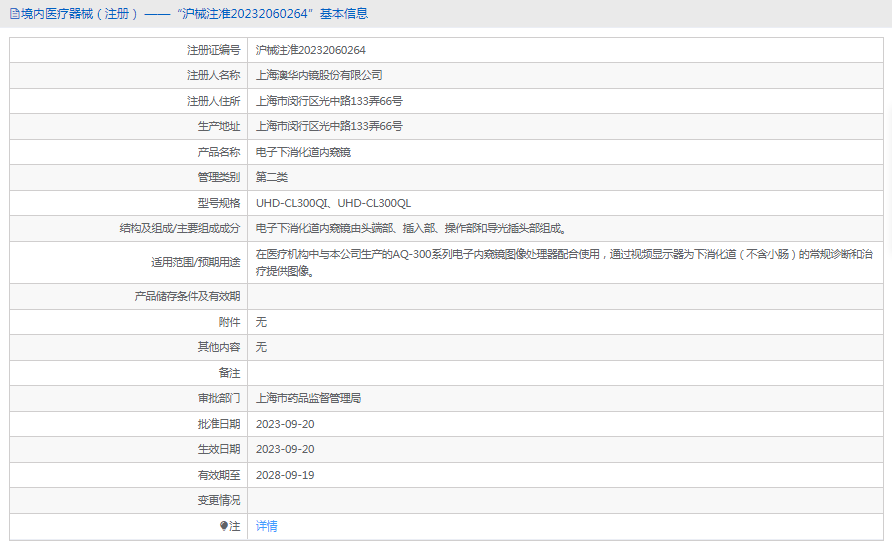Open the 详情 link
Viewport: 892px width, 545px height.
(x=266, y=526)
